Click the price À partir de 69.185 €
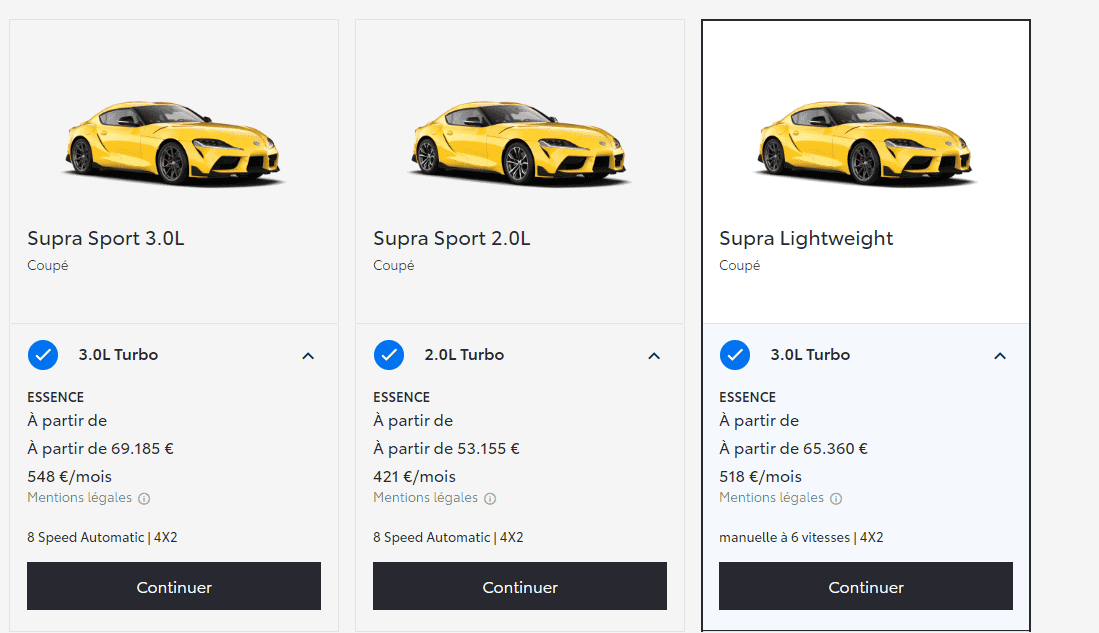 100,449
